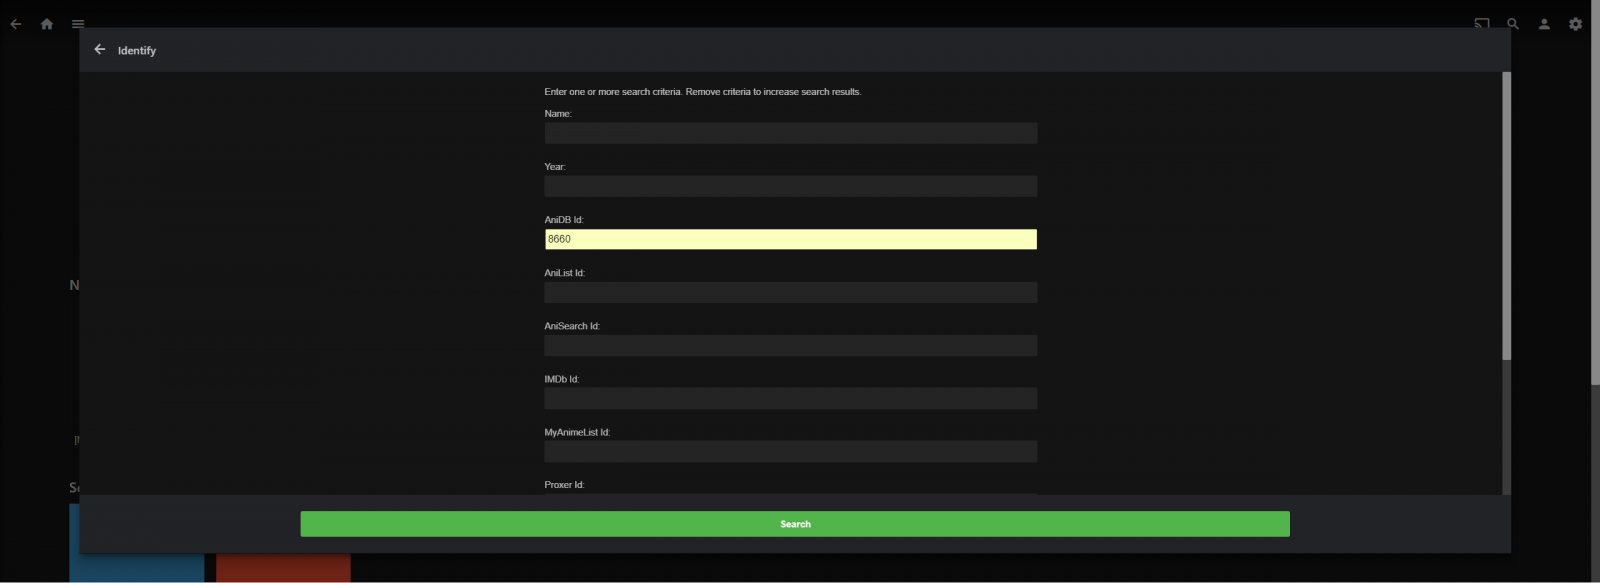Screen dimensions: 1600x583
Task: Focus the AniSearch Id input field
Action: click(790, 345)
